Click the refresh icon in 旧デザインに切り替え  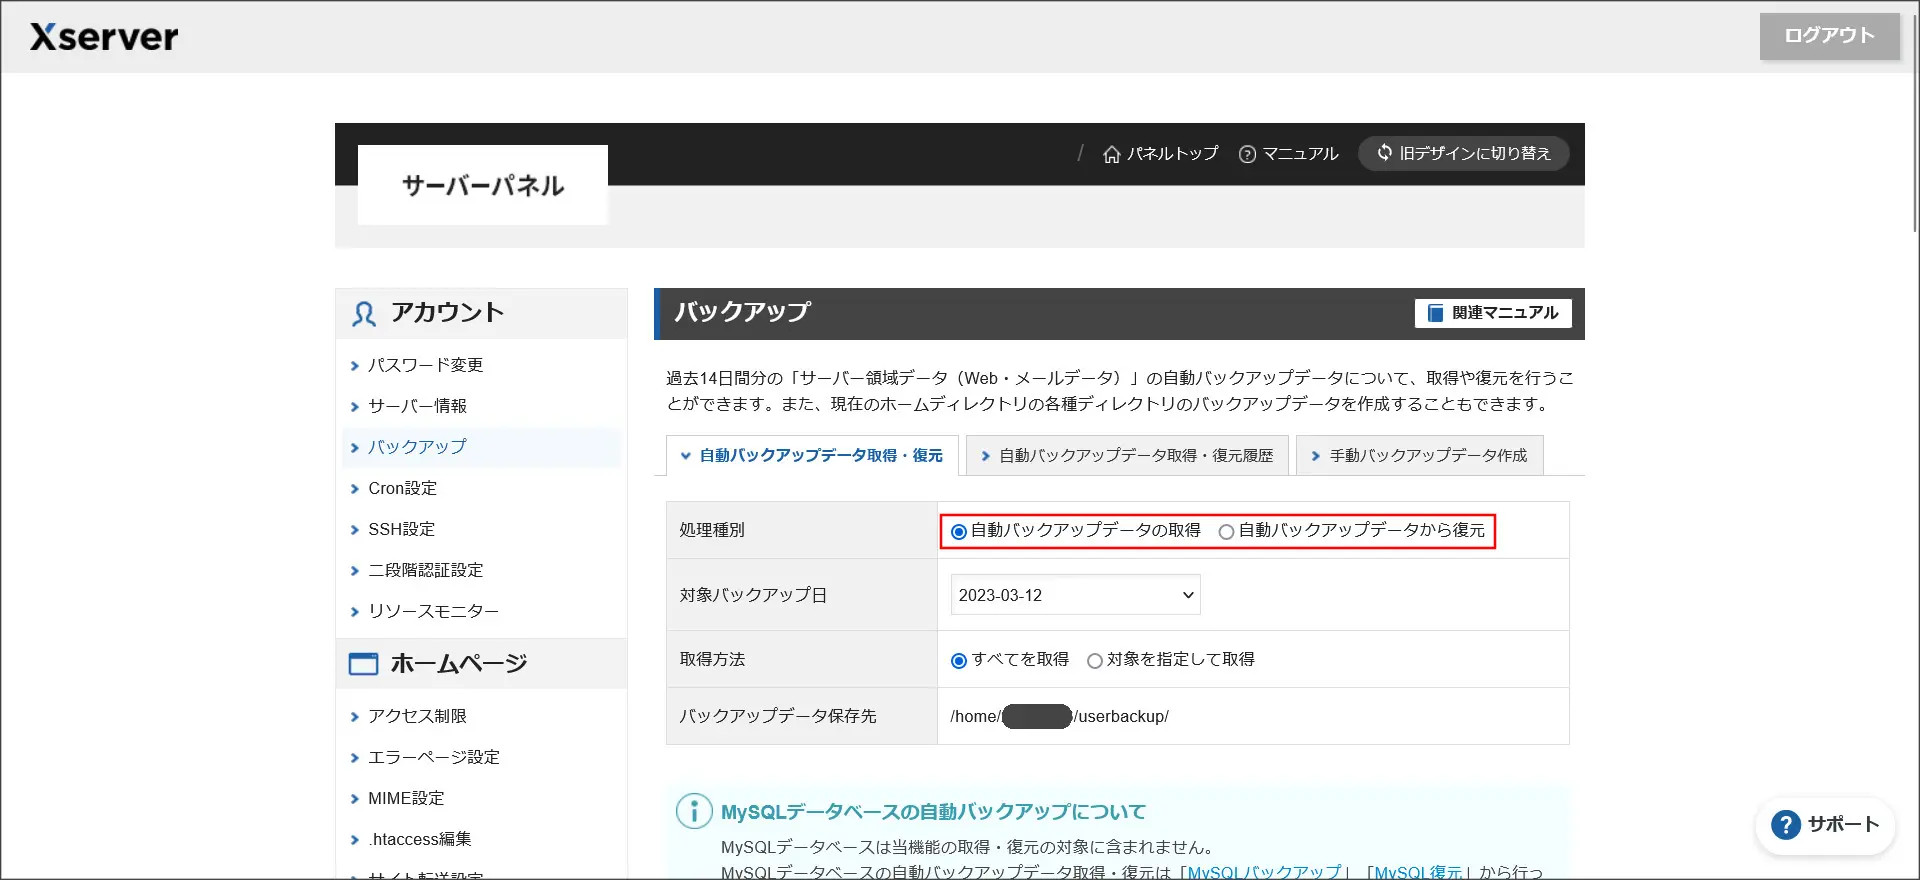point(1385,153)
